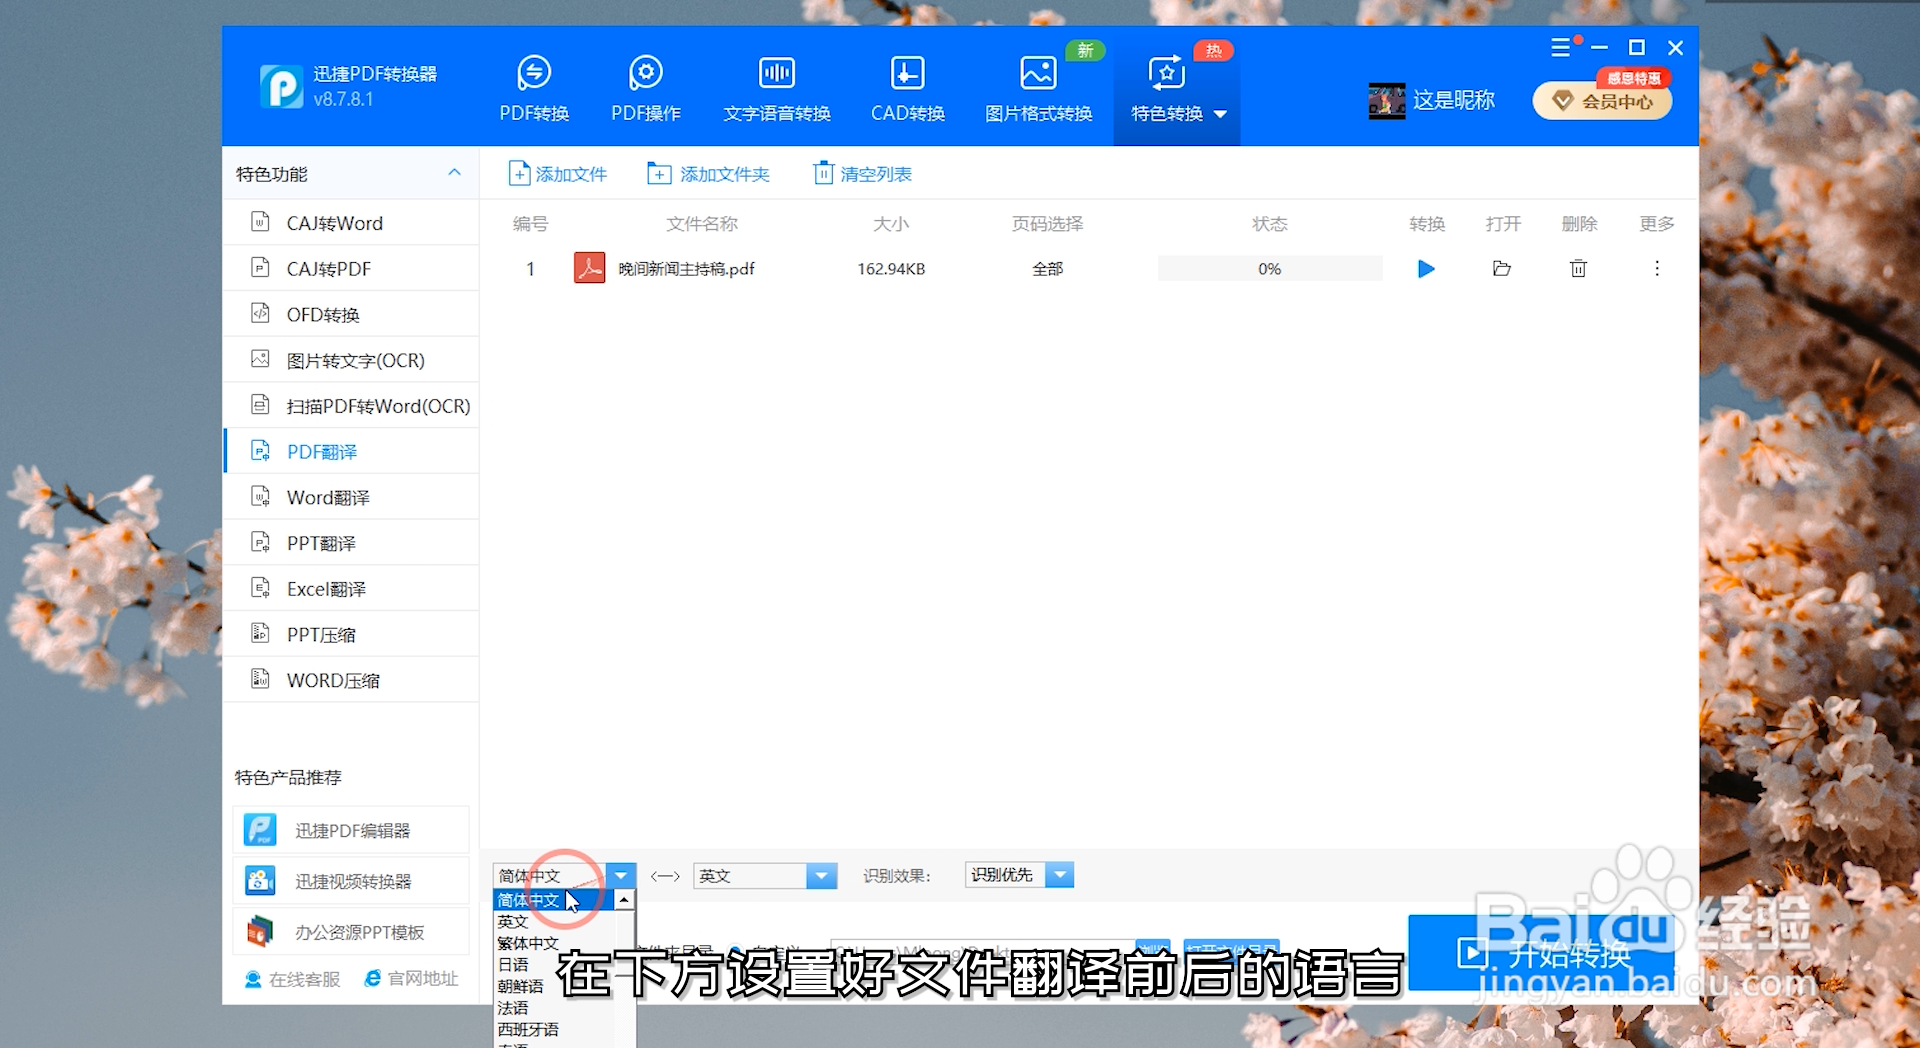
Task: Click the 开始转换 start button
Action: (x=1543, y=952)
